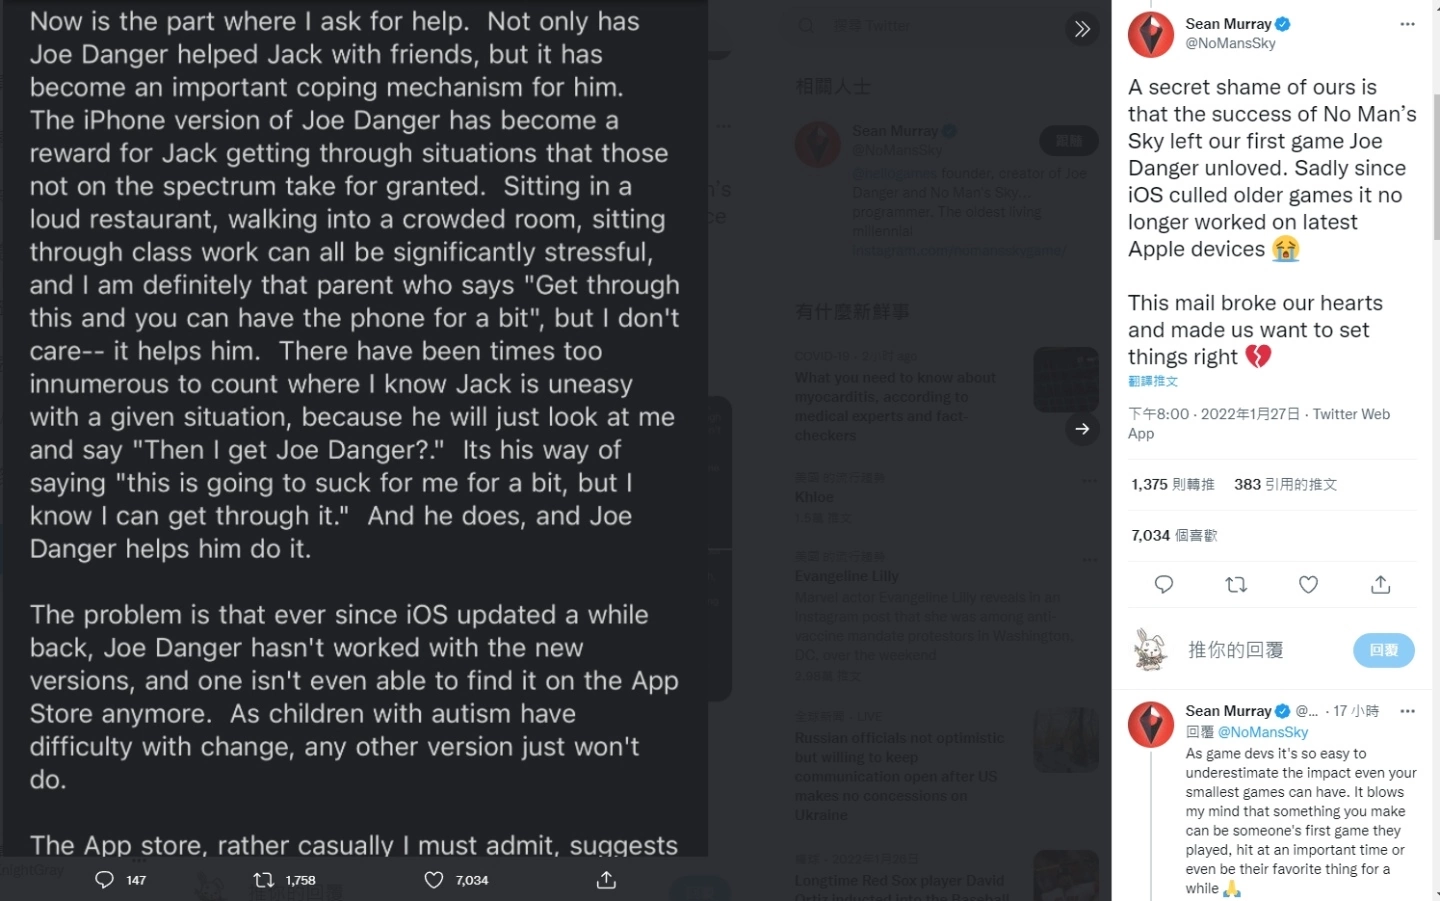Click the reply icon showing 147 at the bottom
This screenshot has height=901, width=1440.
click(105, 880)
